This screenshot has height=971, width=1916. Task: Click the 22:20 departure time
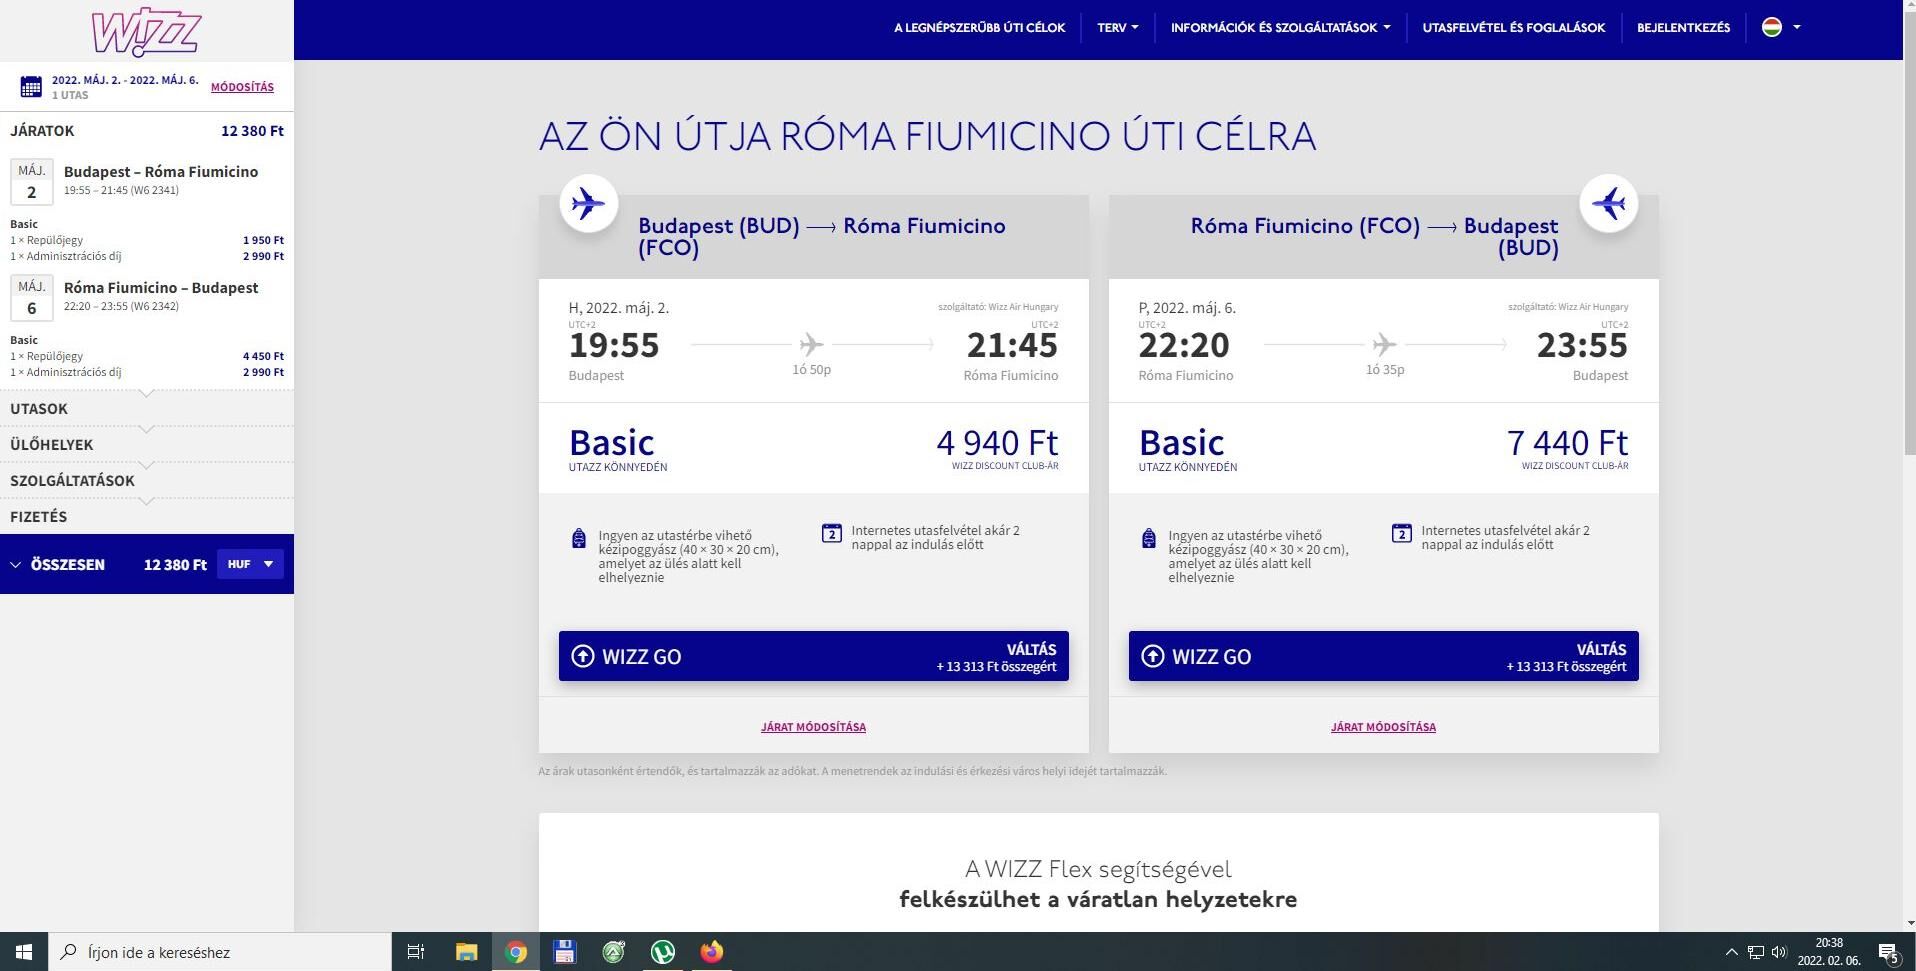click(x=1184, y=345)
